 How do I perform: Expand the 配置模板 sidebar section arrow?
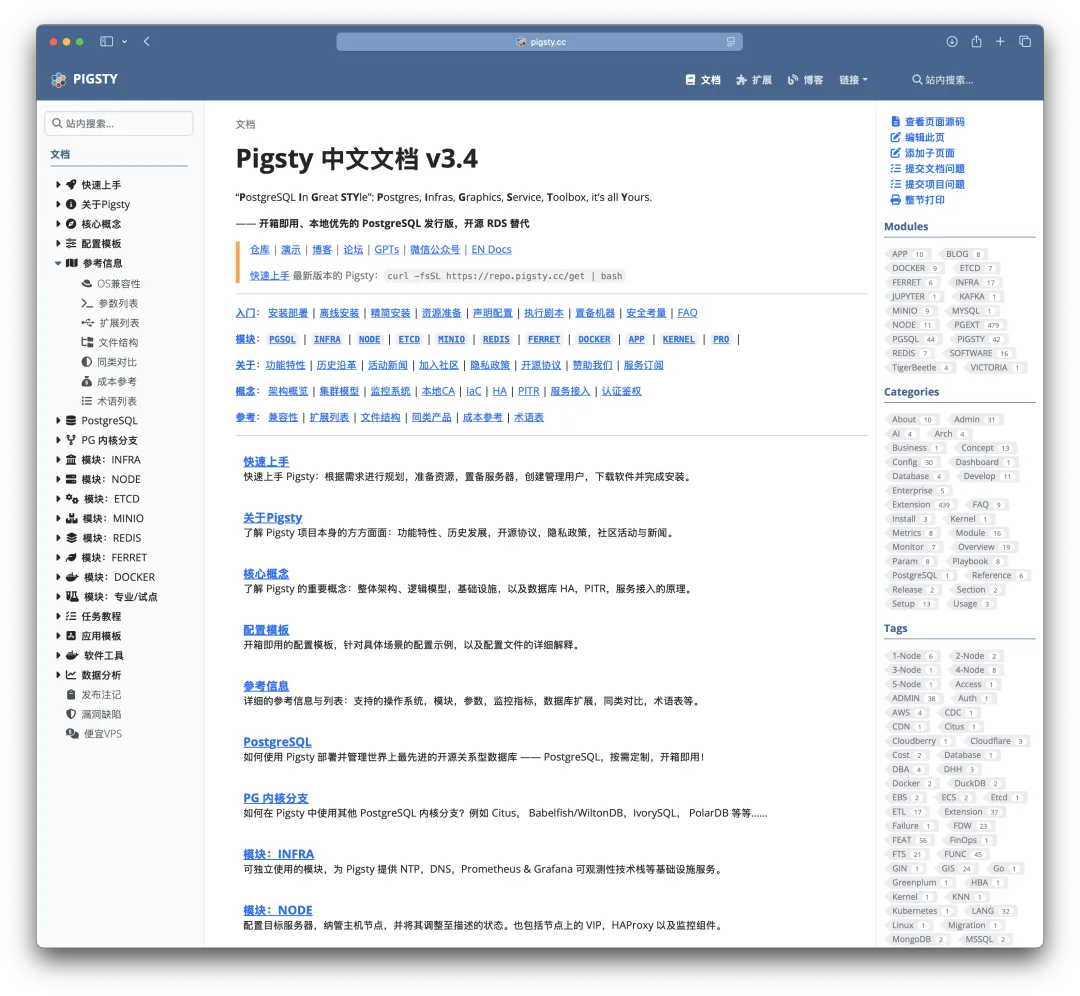58,243
